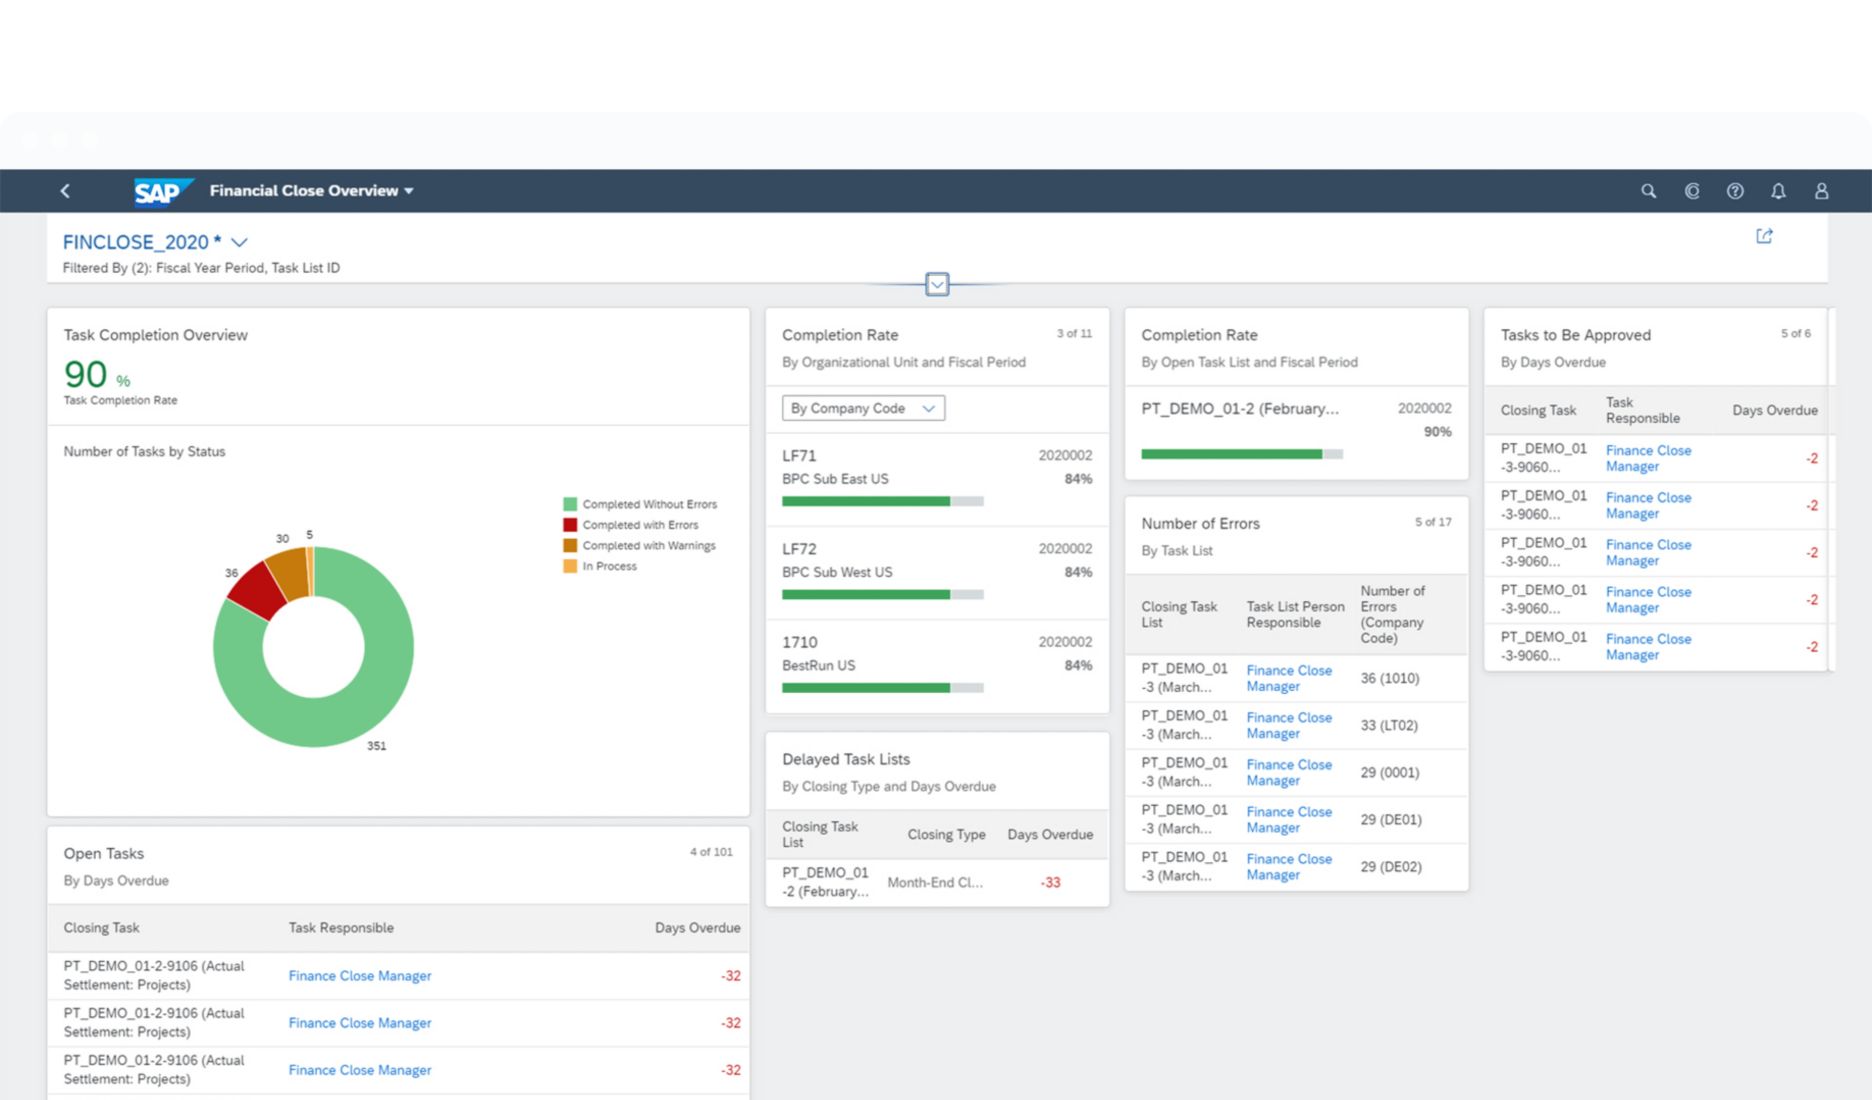Open the Tasks to Be Approved card header
Image resolution: width=1872 pixels, height=1100 pixels.
1575,334
